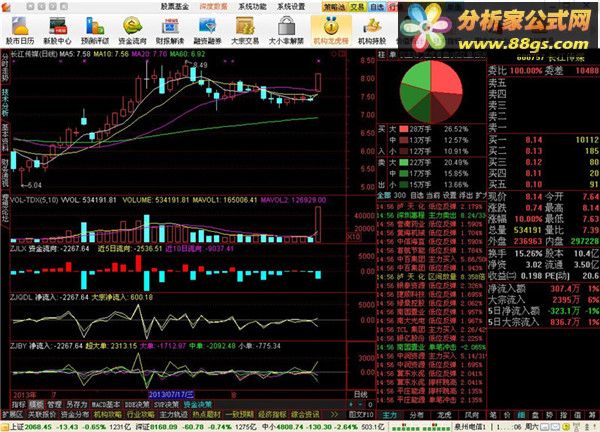Open the 机构攻略 bottom tab
This screenshot has height=432, width=600.
click(108, 414)
